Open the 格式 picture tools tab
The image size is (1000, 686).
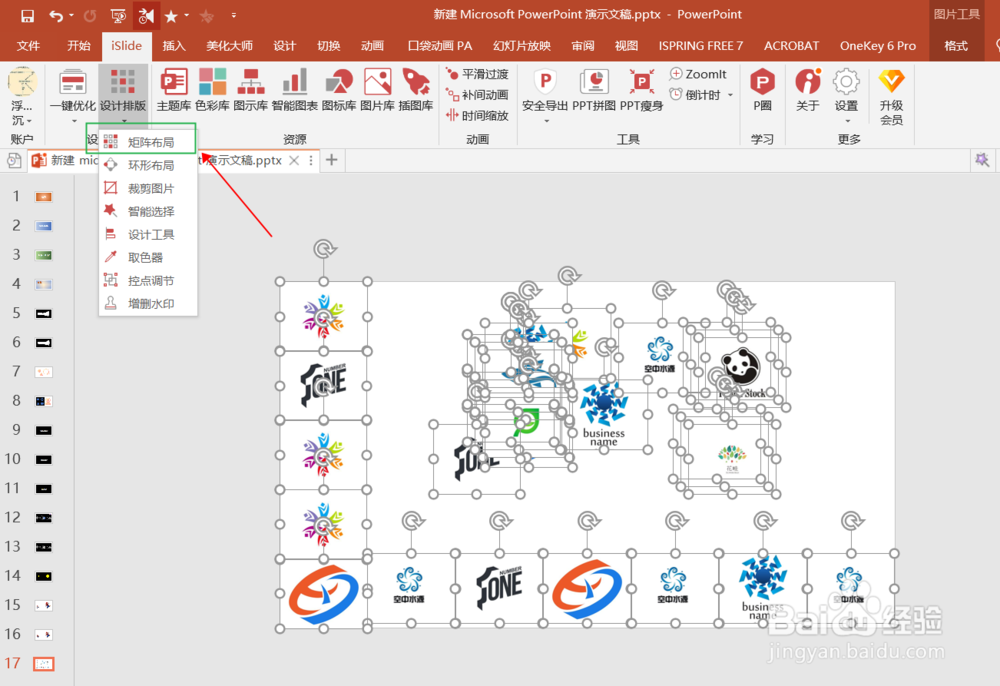(956, 46)
